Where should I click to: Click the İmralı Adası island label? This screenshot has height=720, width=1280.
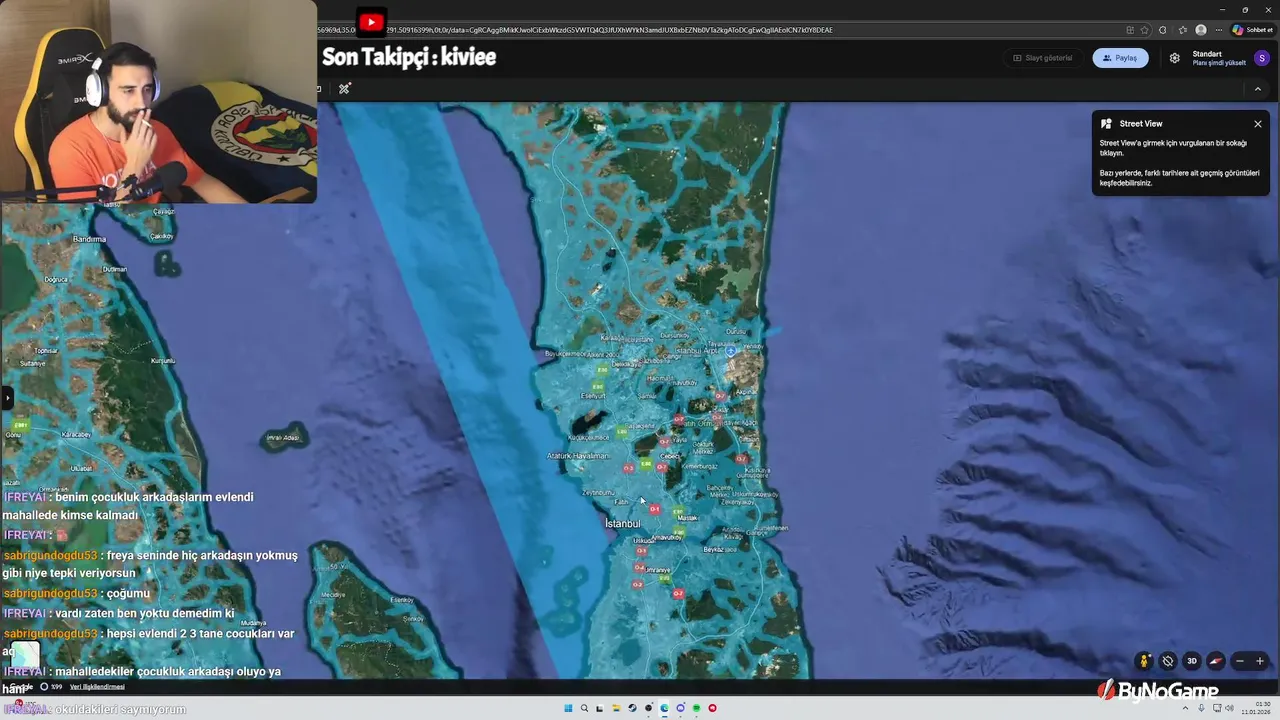click(x=283, y=438)
